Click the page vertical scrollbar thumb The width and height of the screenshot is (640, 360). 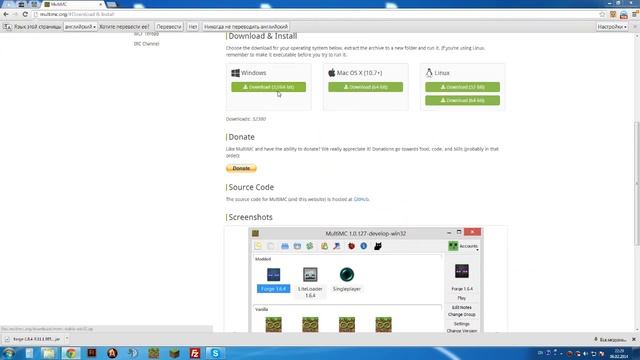pyautogui.click(x=637, y=184)
